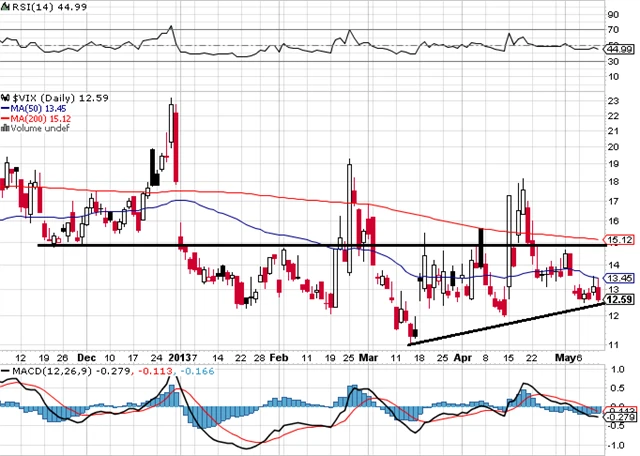Click the $VIX candlestick symbol icon
The height and width of the screenshot is (456, 640).
click(x=5, y=97)
